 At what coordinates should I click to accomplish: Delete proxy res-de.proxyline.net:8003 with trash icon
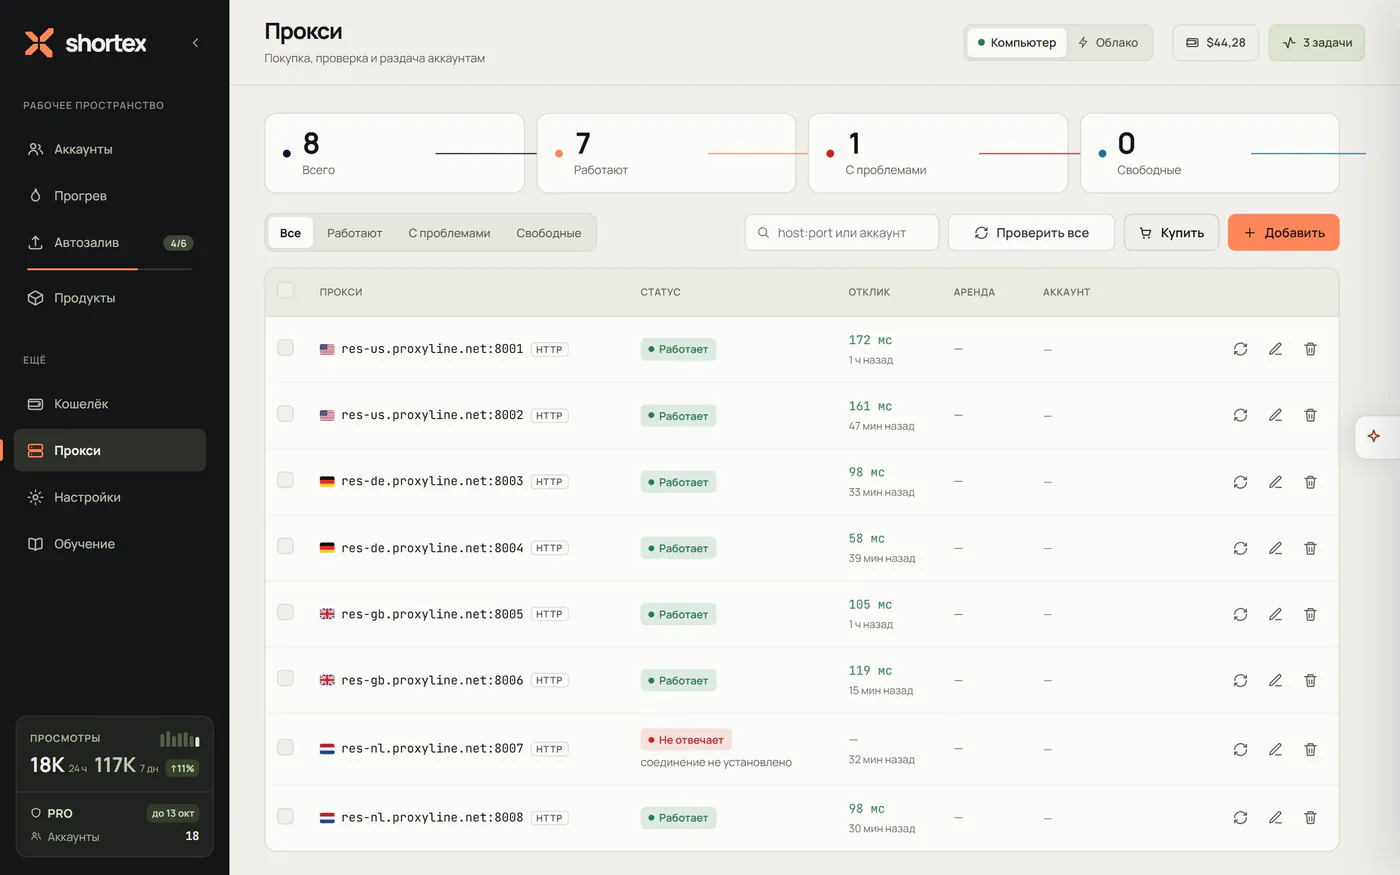click(1310, 482)
